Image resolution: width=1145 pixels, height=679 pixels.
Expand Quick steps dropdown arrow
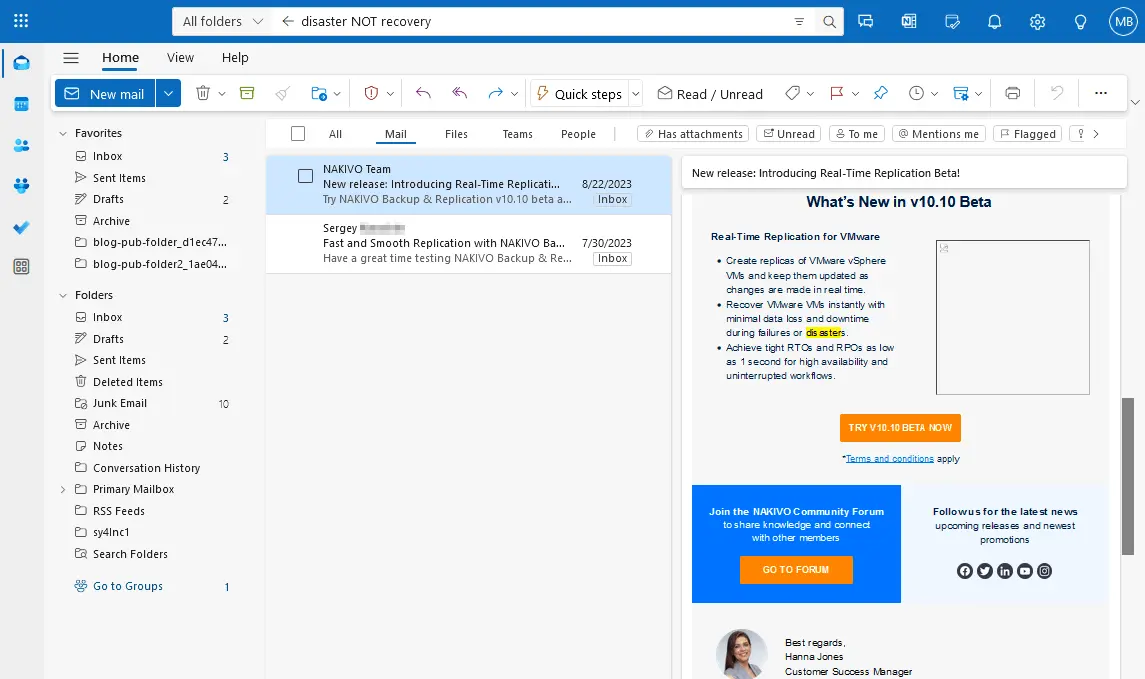click(x=635, y=94)
